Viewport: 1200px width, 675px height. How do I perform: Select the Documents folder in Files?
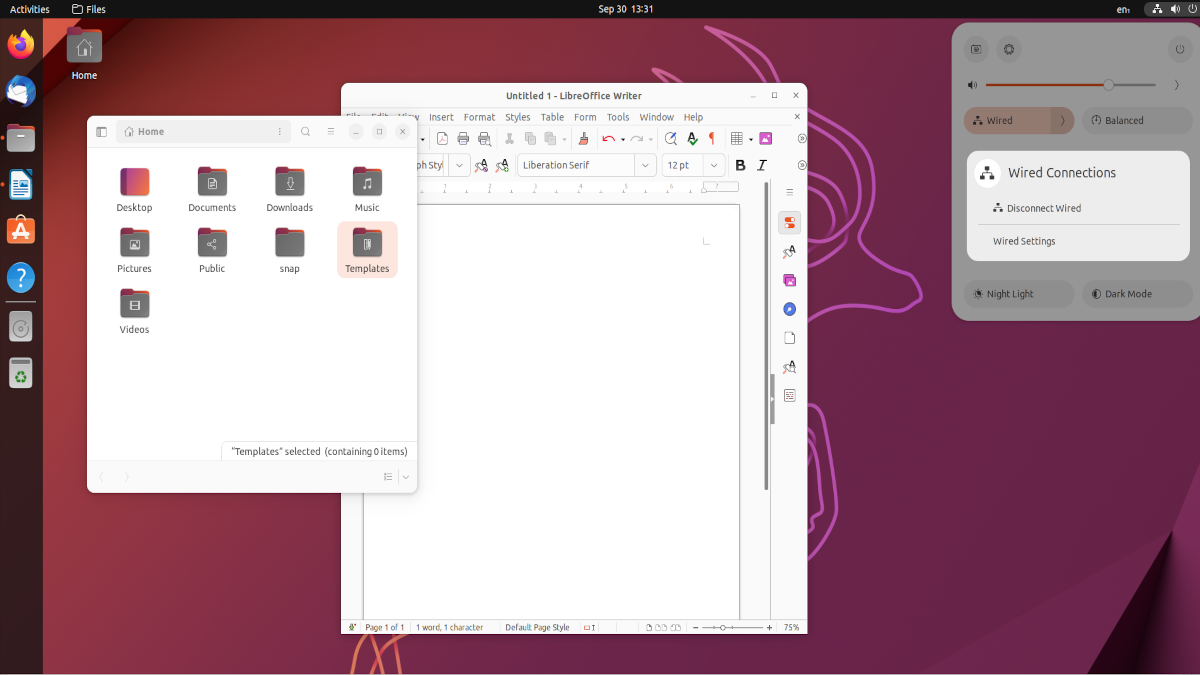point(212,190)
